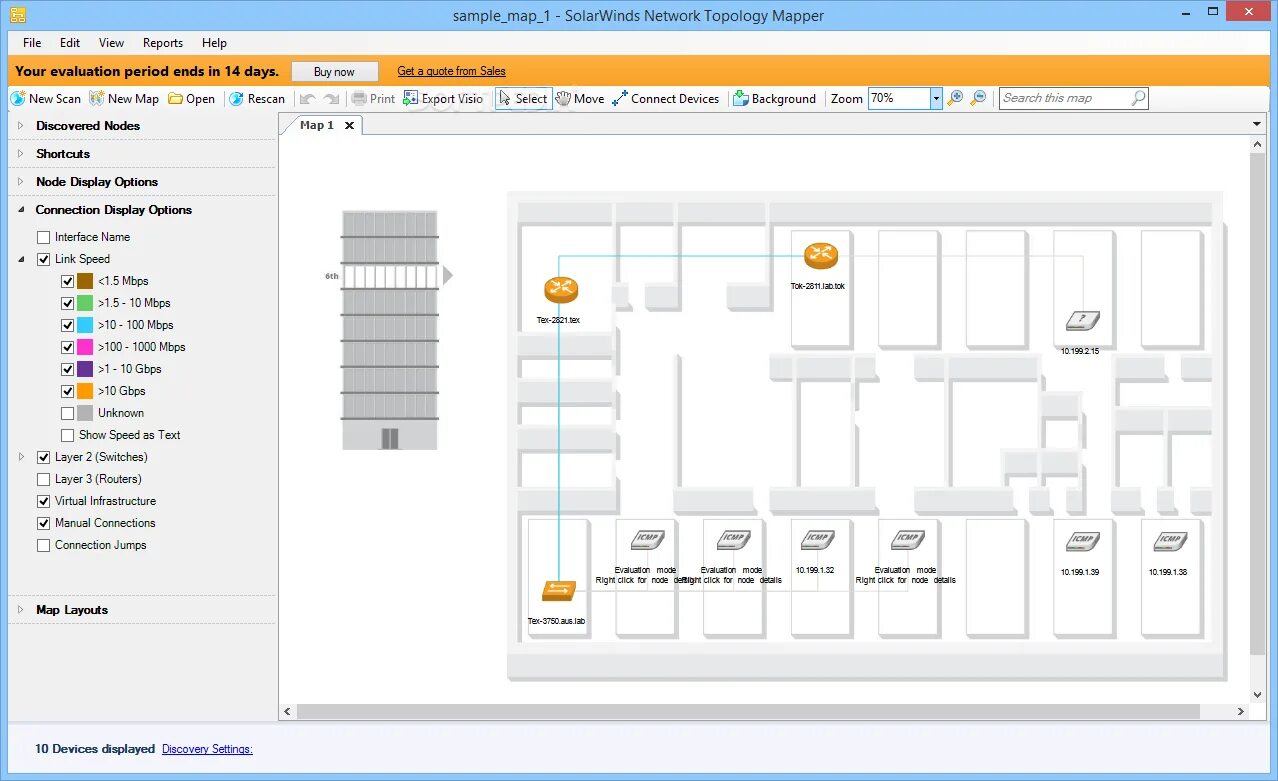Toggle the >10 - 100 Mbps checkbox

67,325
